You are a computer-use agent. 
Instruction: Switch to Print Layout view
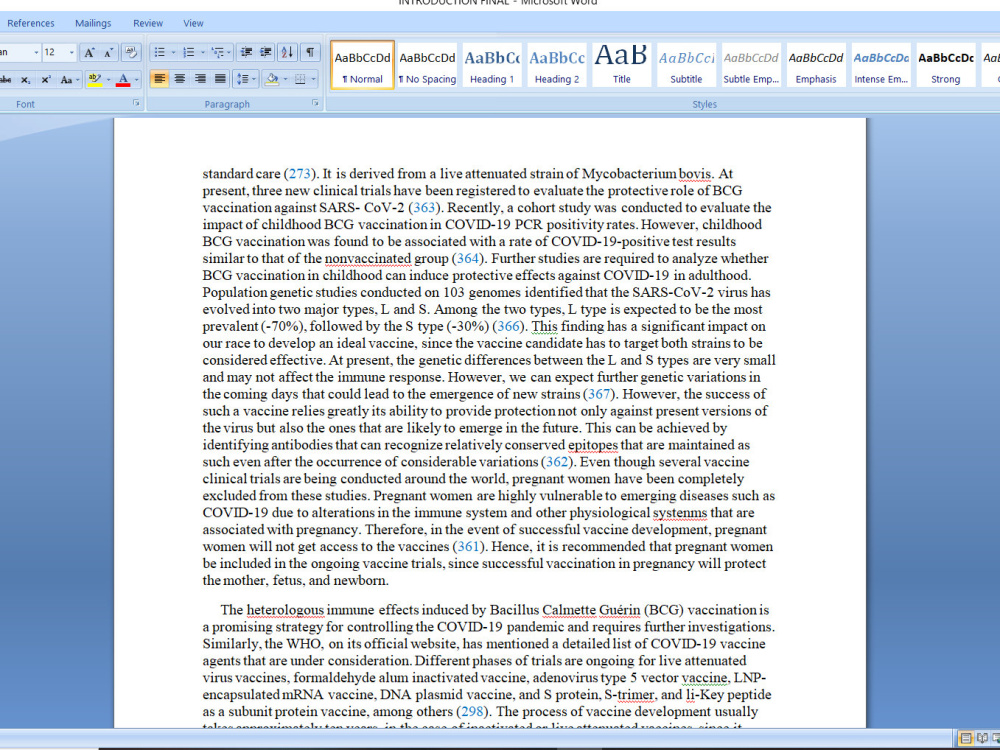(x=966, y=739)
